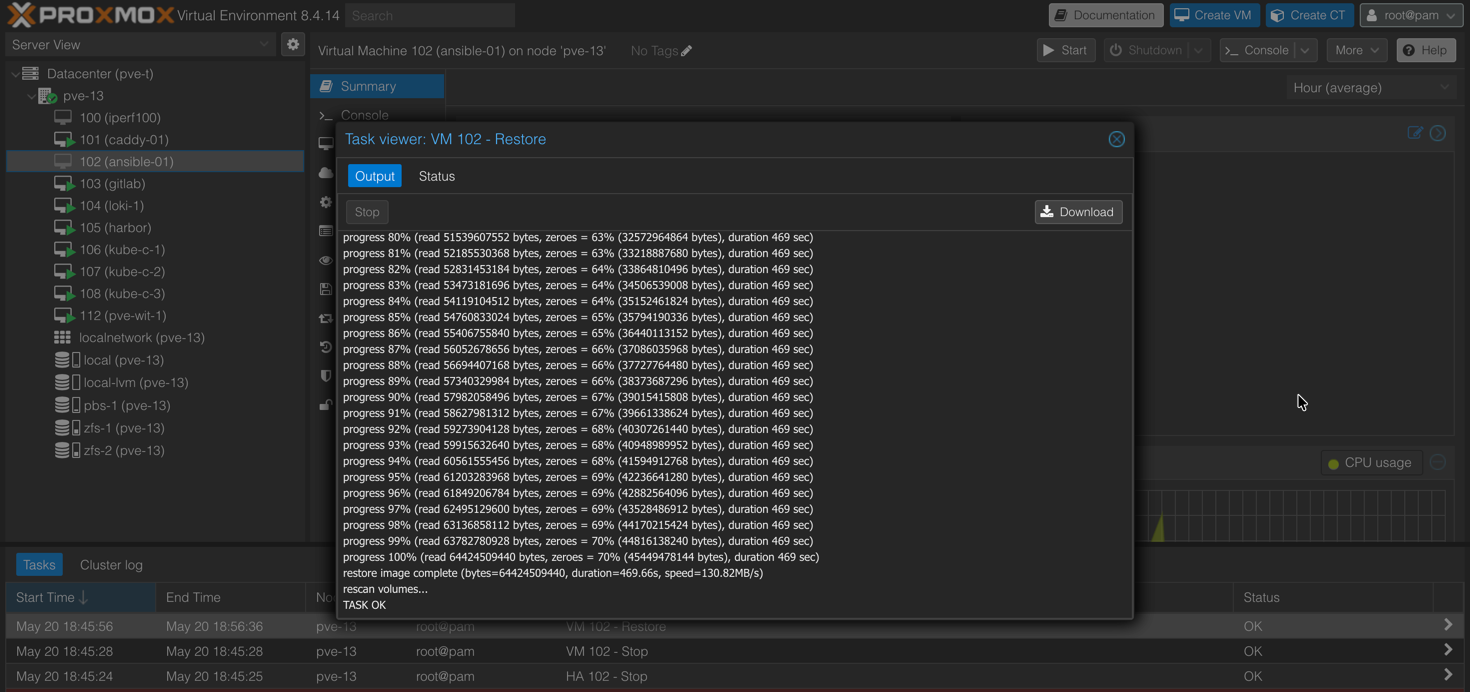
Task: Select VM 104 (loki-1)
Action: [x=112, y=206]
